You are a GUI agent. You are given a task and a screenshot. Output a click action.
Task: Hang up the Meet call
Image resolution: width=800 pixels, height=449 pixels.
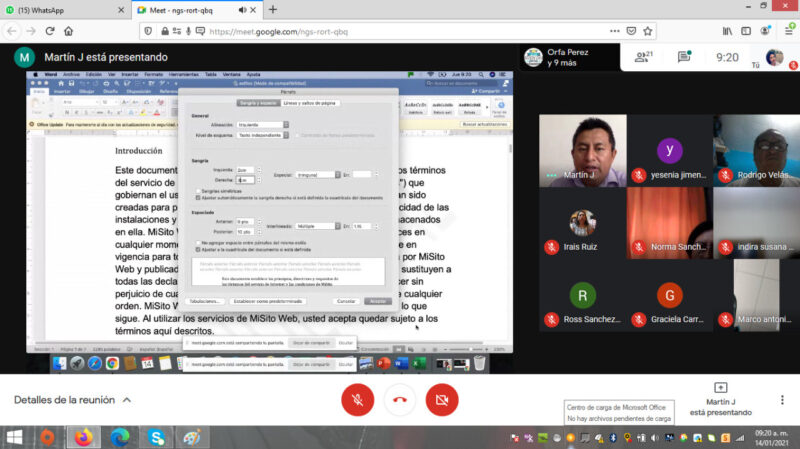pos(399,400)
